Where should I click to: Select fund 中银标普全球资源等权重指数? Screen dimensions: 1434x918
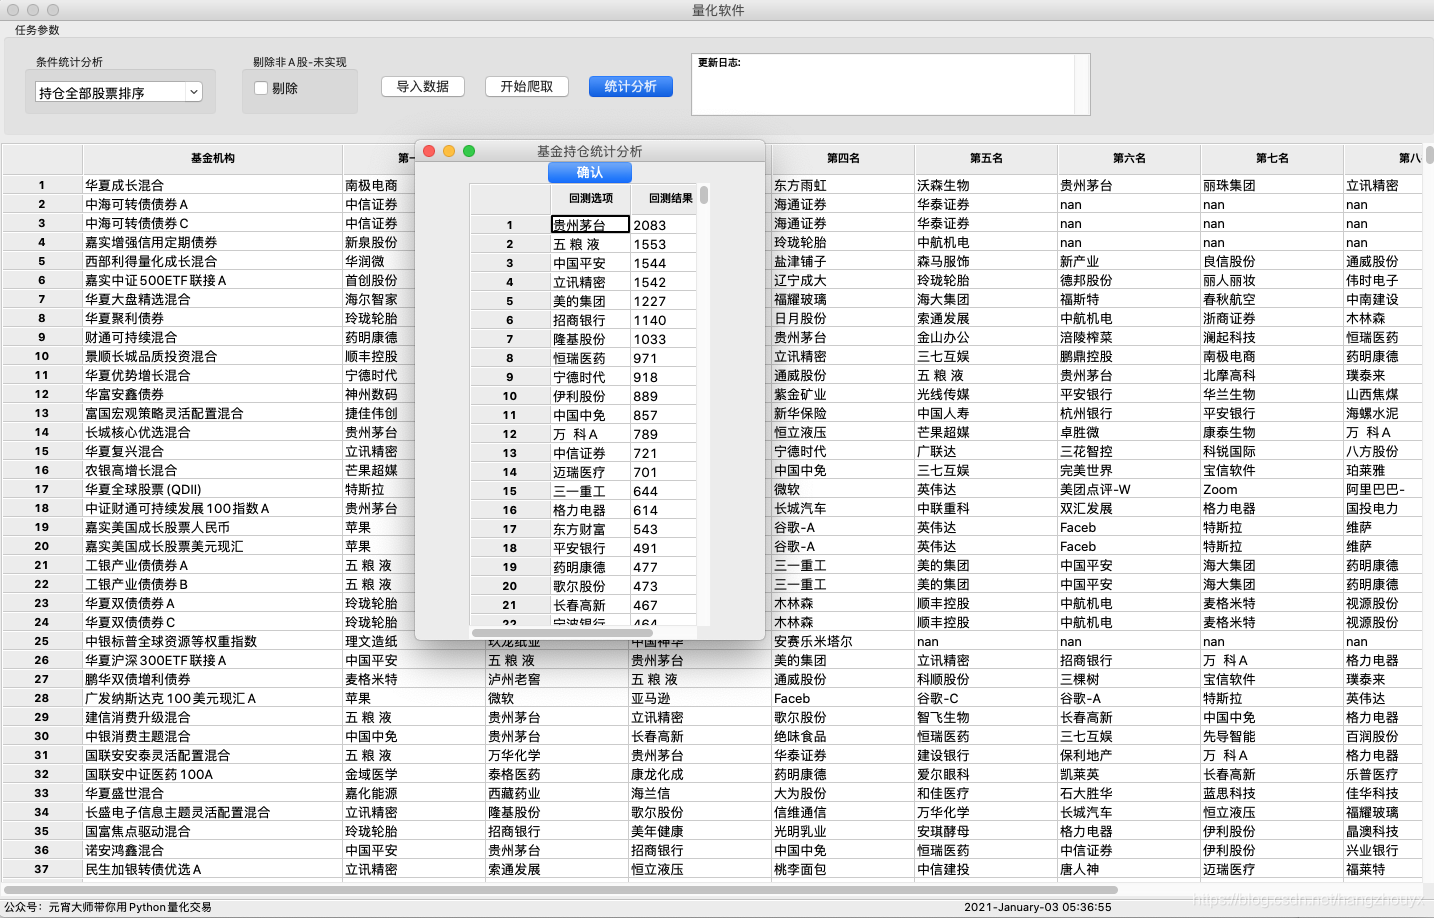point(212,641)
